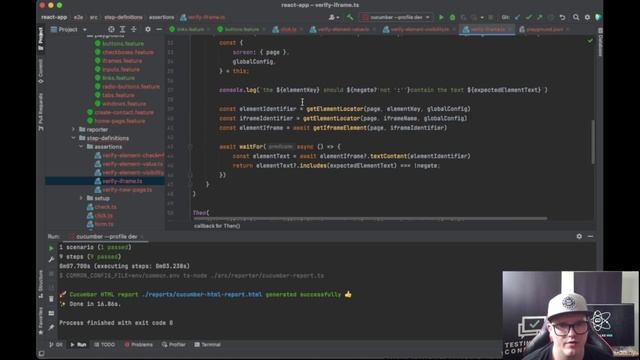This screenshot has width=640, height=360.
Task: Click collapse all icon in Project panel
Action: tap(133, 29)
